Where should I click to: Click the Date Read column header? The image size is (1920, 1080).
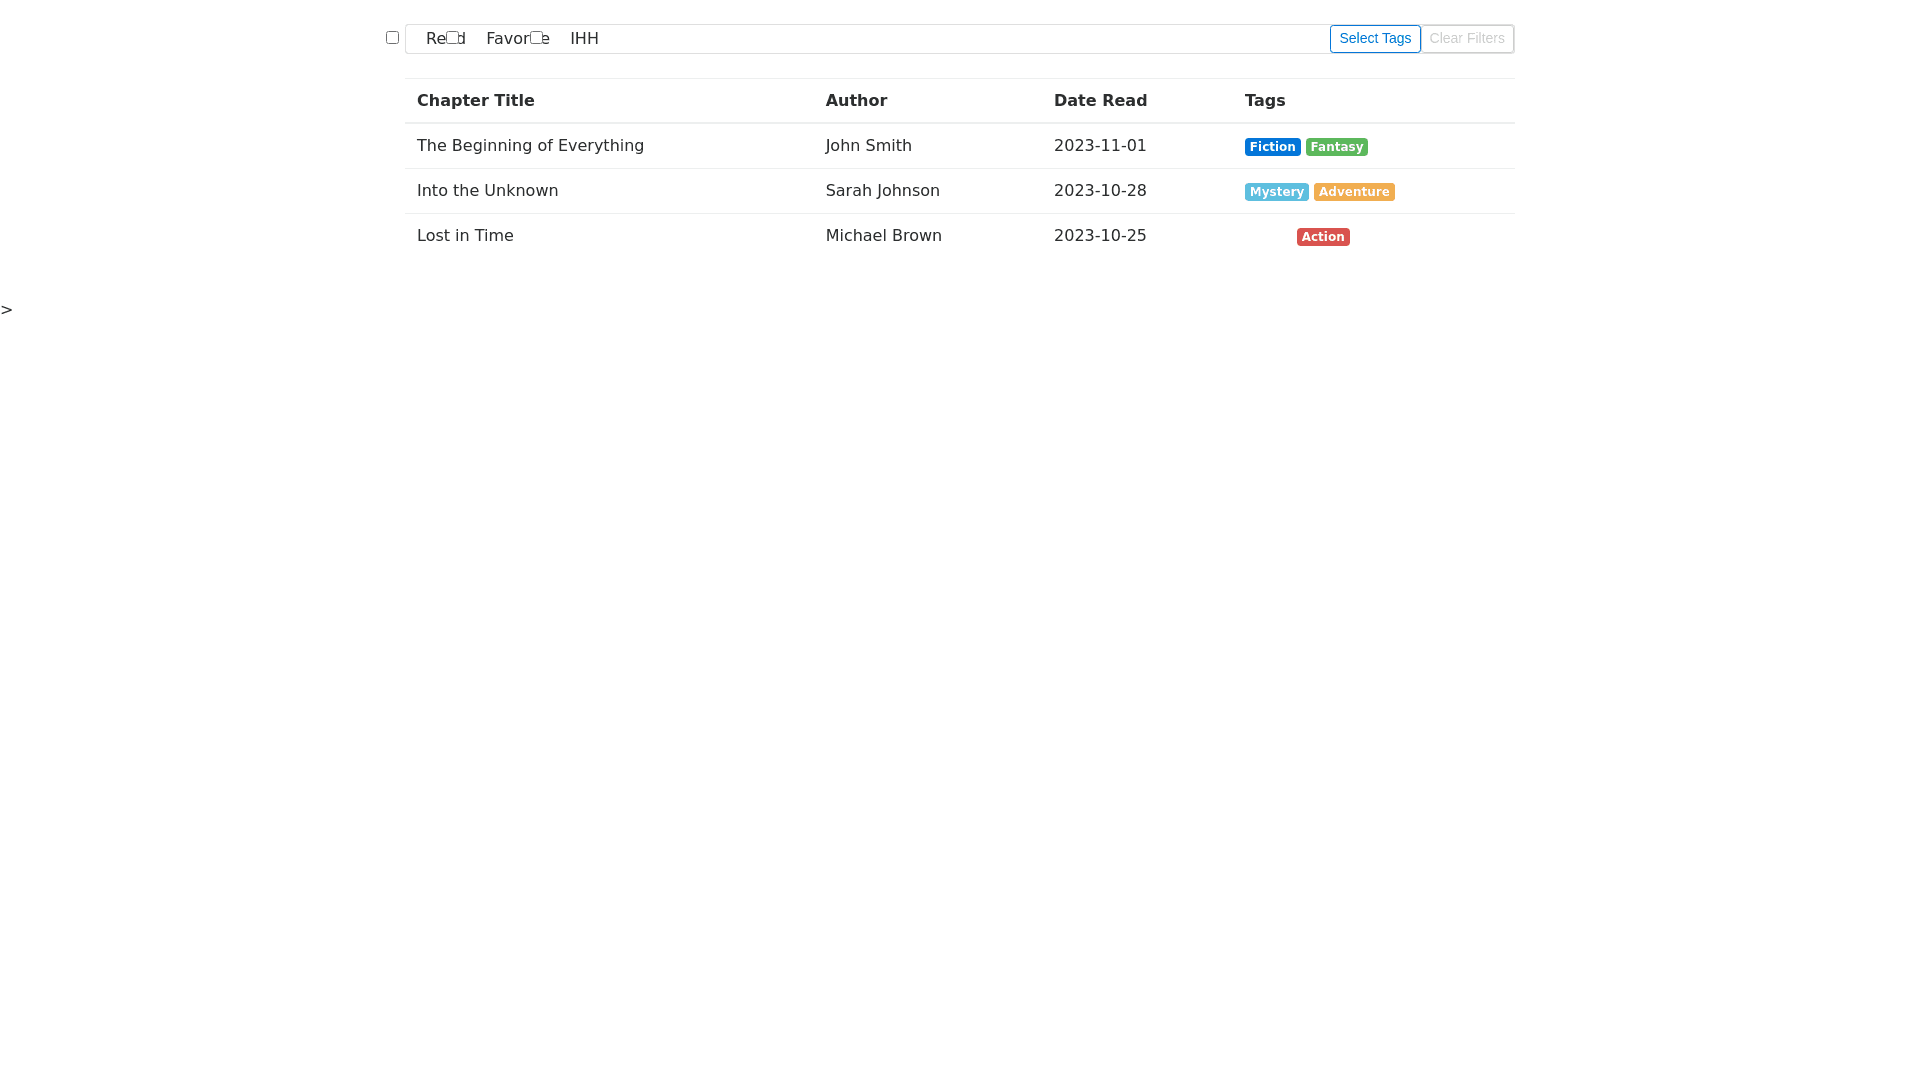tap(1100, 101)
